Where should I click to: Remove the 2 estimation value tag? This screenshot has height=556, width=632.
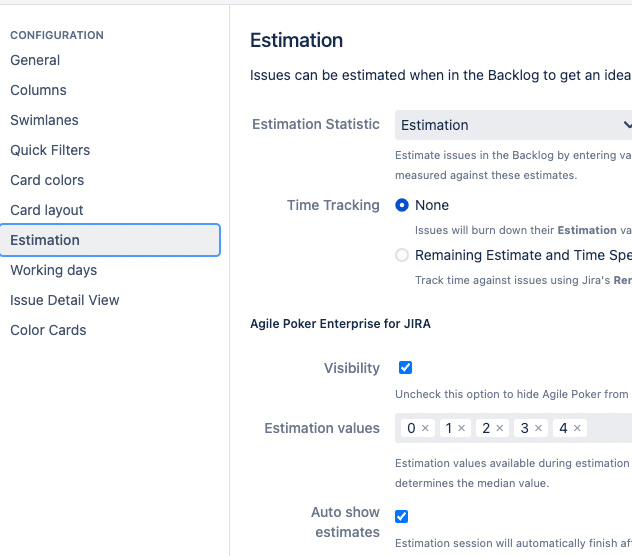[x=500, y=428]
